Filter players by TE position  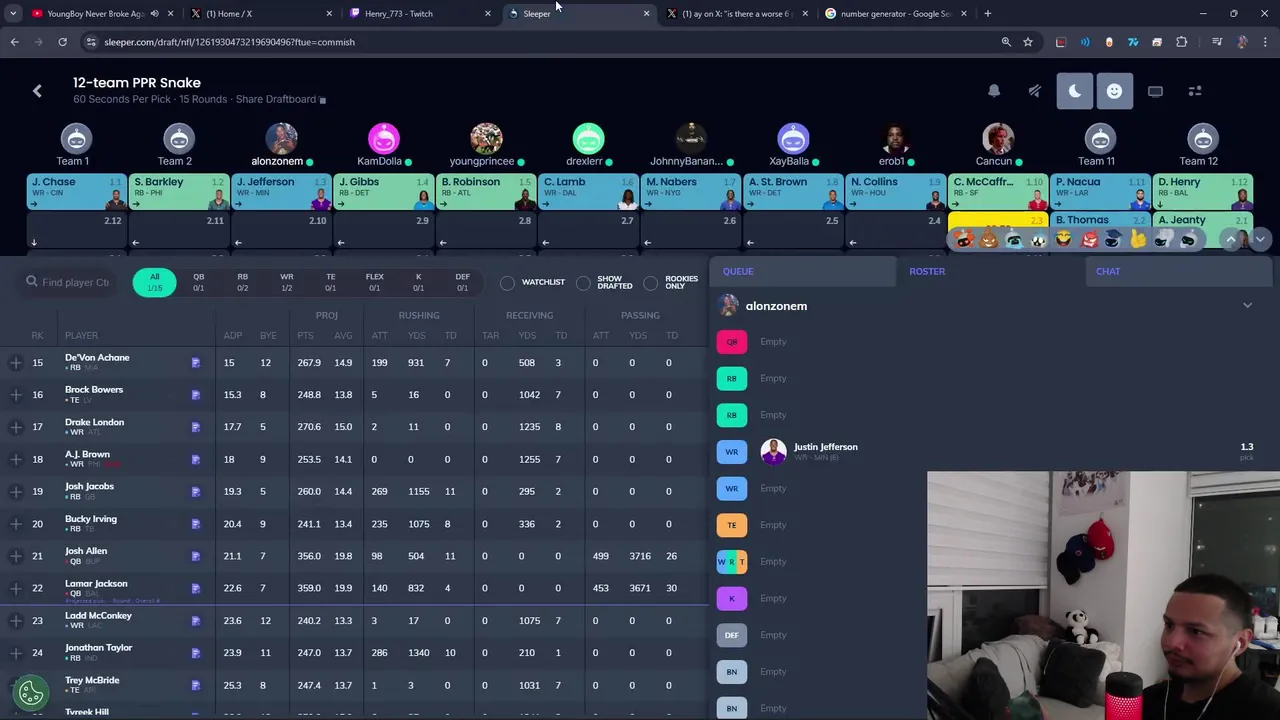[330, 282]
